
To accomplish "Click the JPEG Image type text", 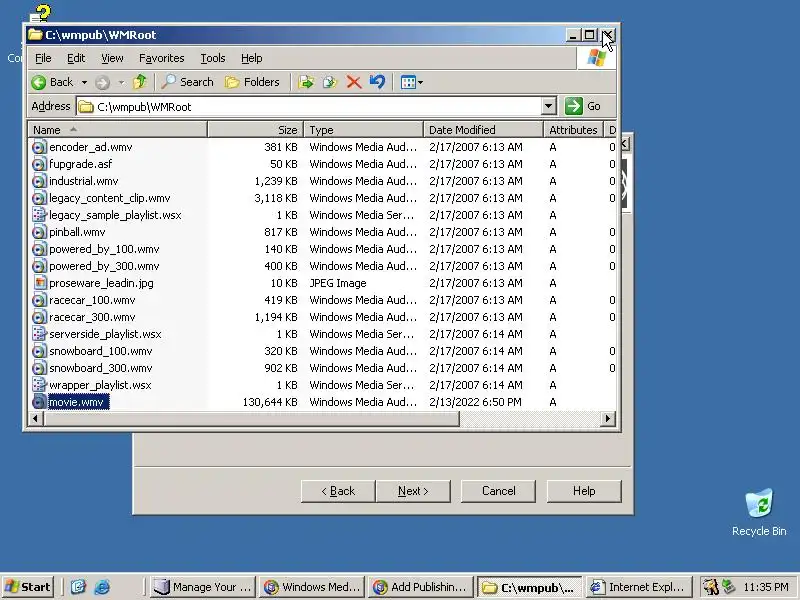I will coord(338,283).
